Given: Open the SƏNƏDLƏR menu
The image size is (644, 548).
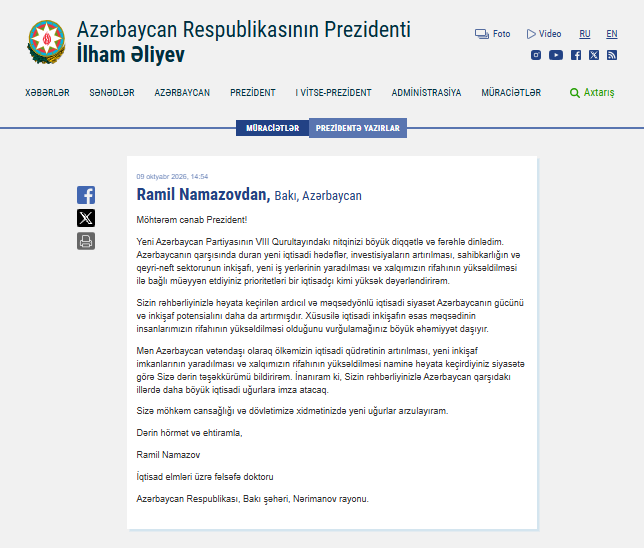Looking at the screenshot, I should click(x=112, y=93).
